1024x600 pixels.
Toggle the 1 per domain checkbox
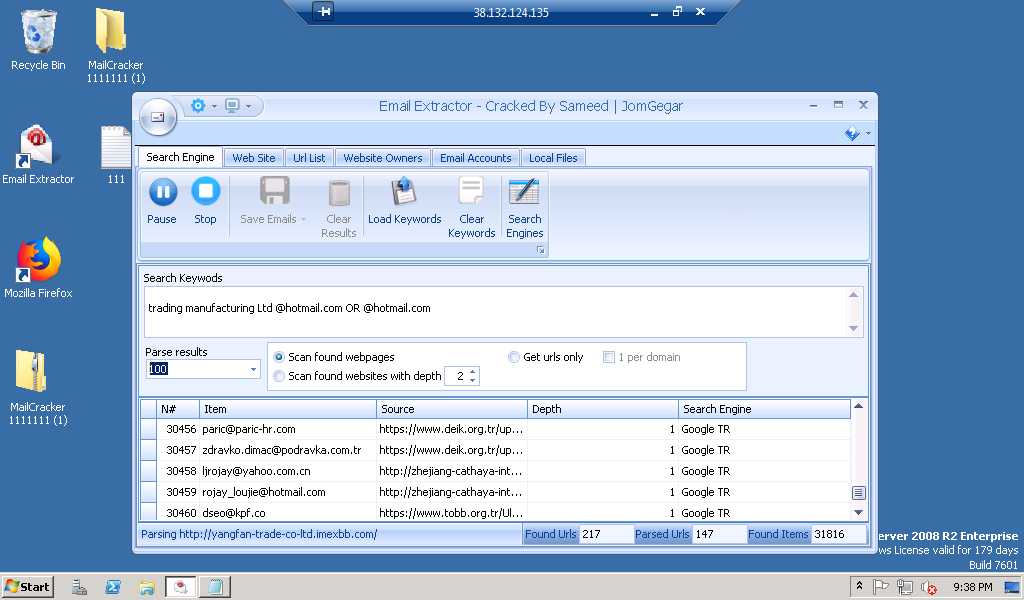(x=609, y=357)
